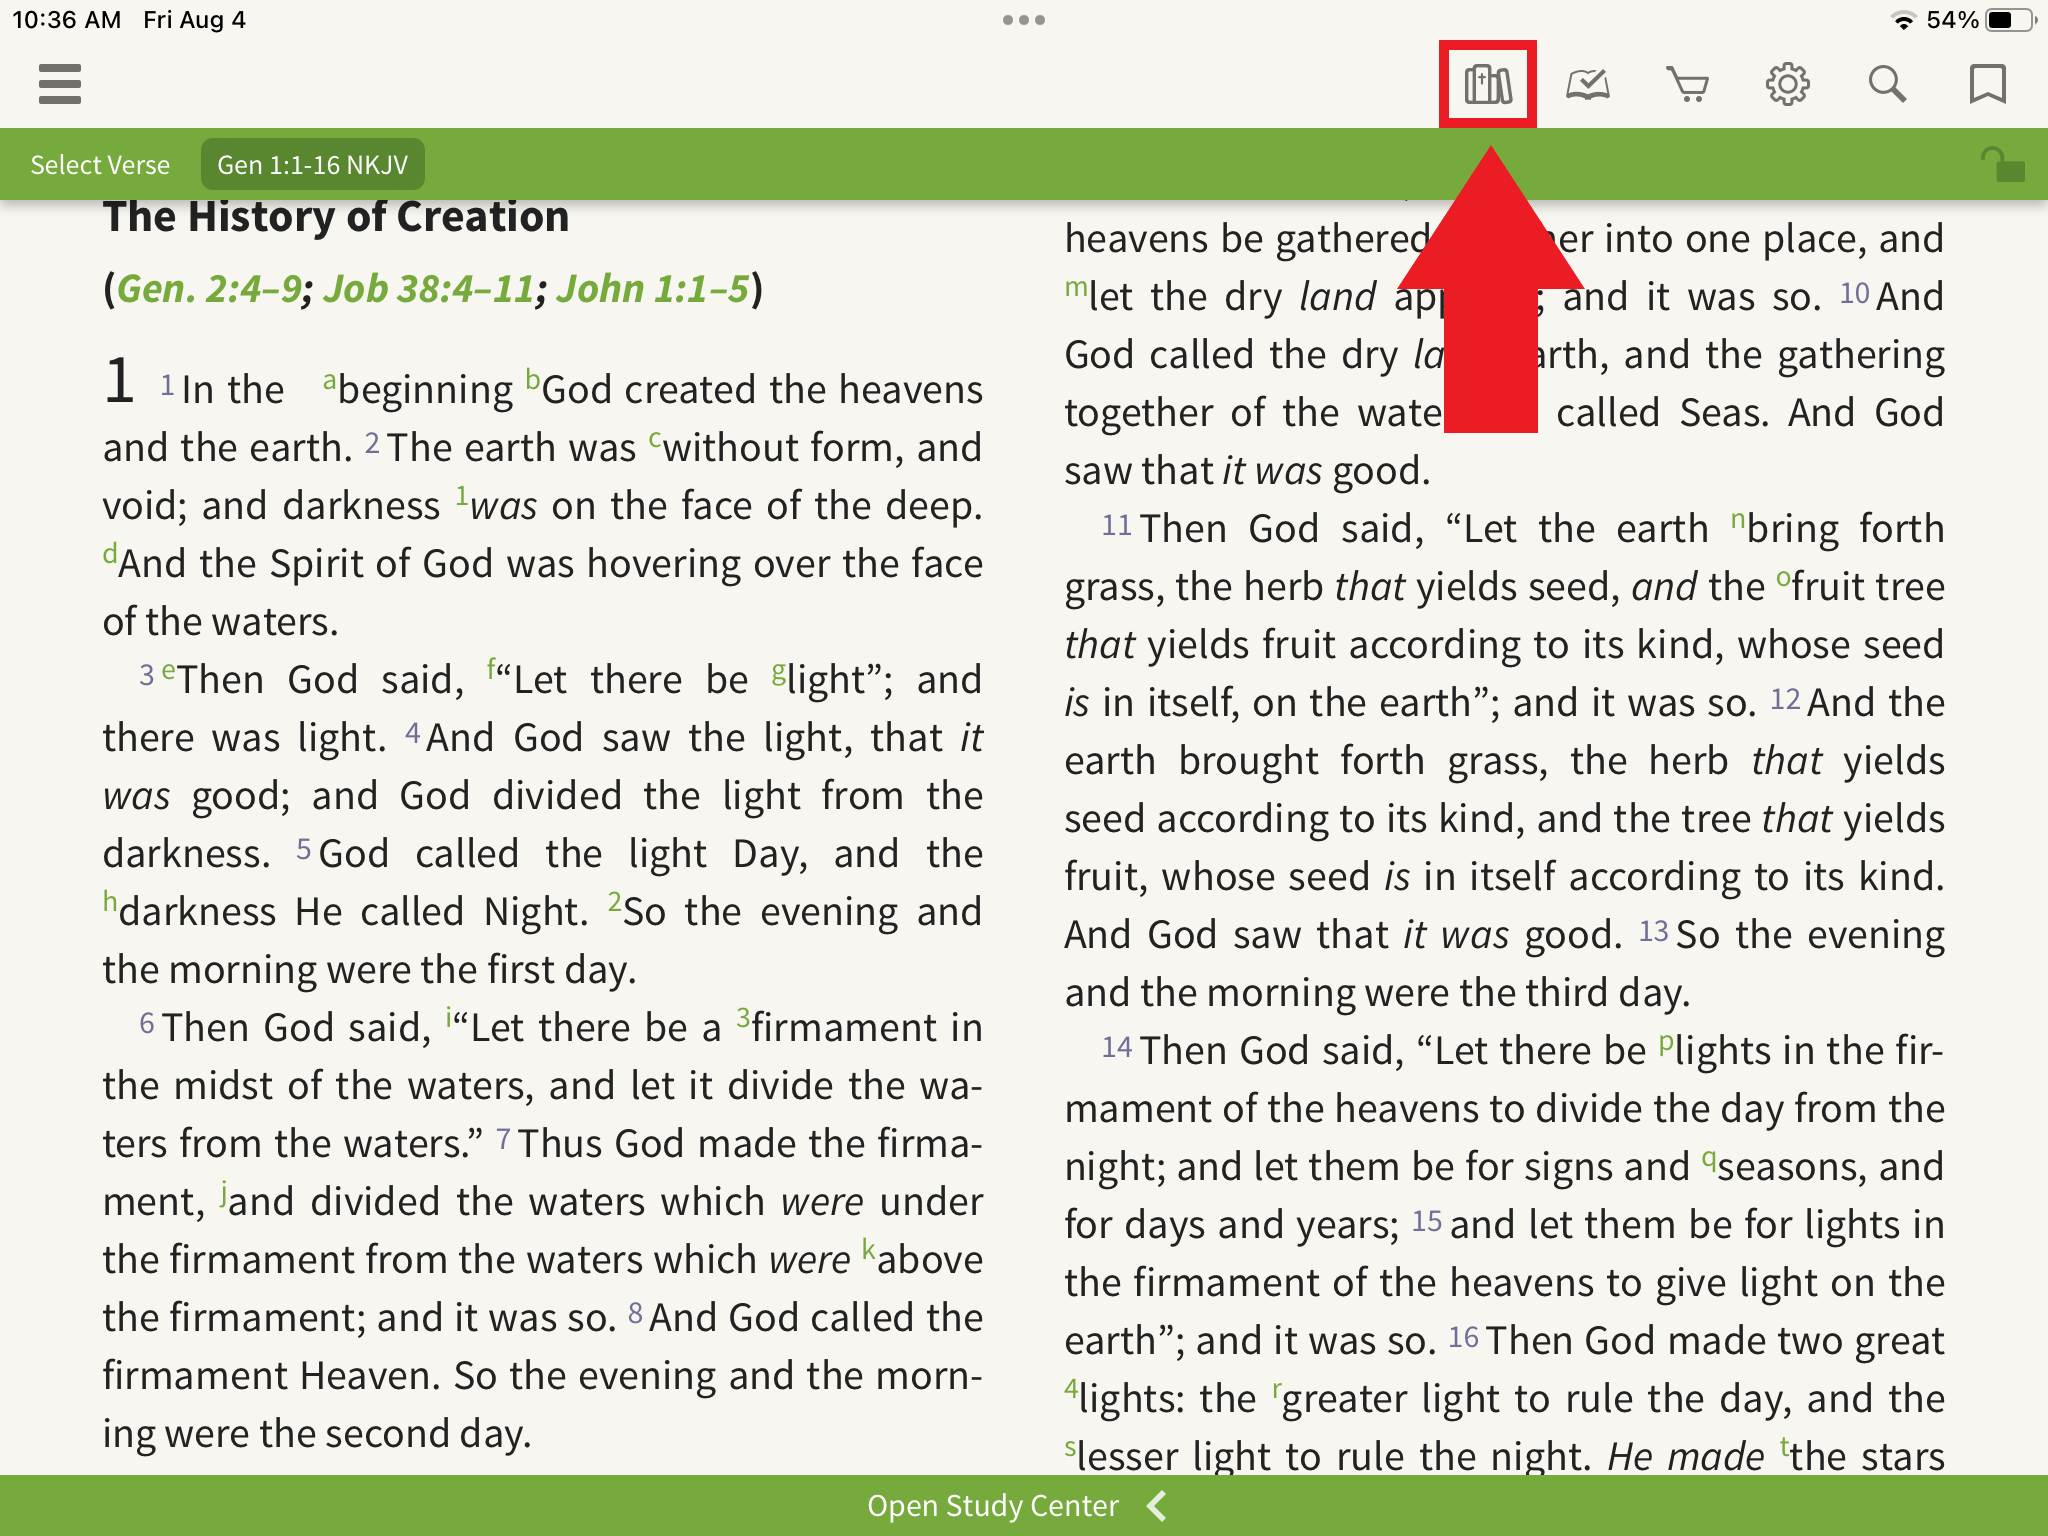Tap footnote 'o' before fruit tree
This screenshot has height=1536, width=2048.
coord(1784,579)
